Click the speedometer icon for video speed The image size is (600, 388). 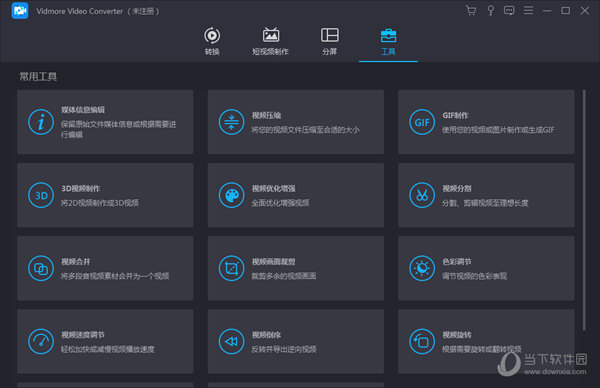[x=41, y=341]
